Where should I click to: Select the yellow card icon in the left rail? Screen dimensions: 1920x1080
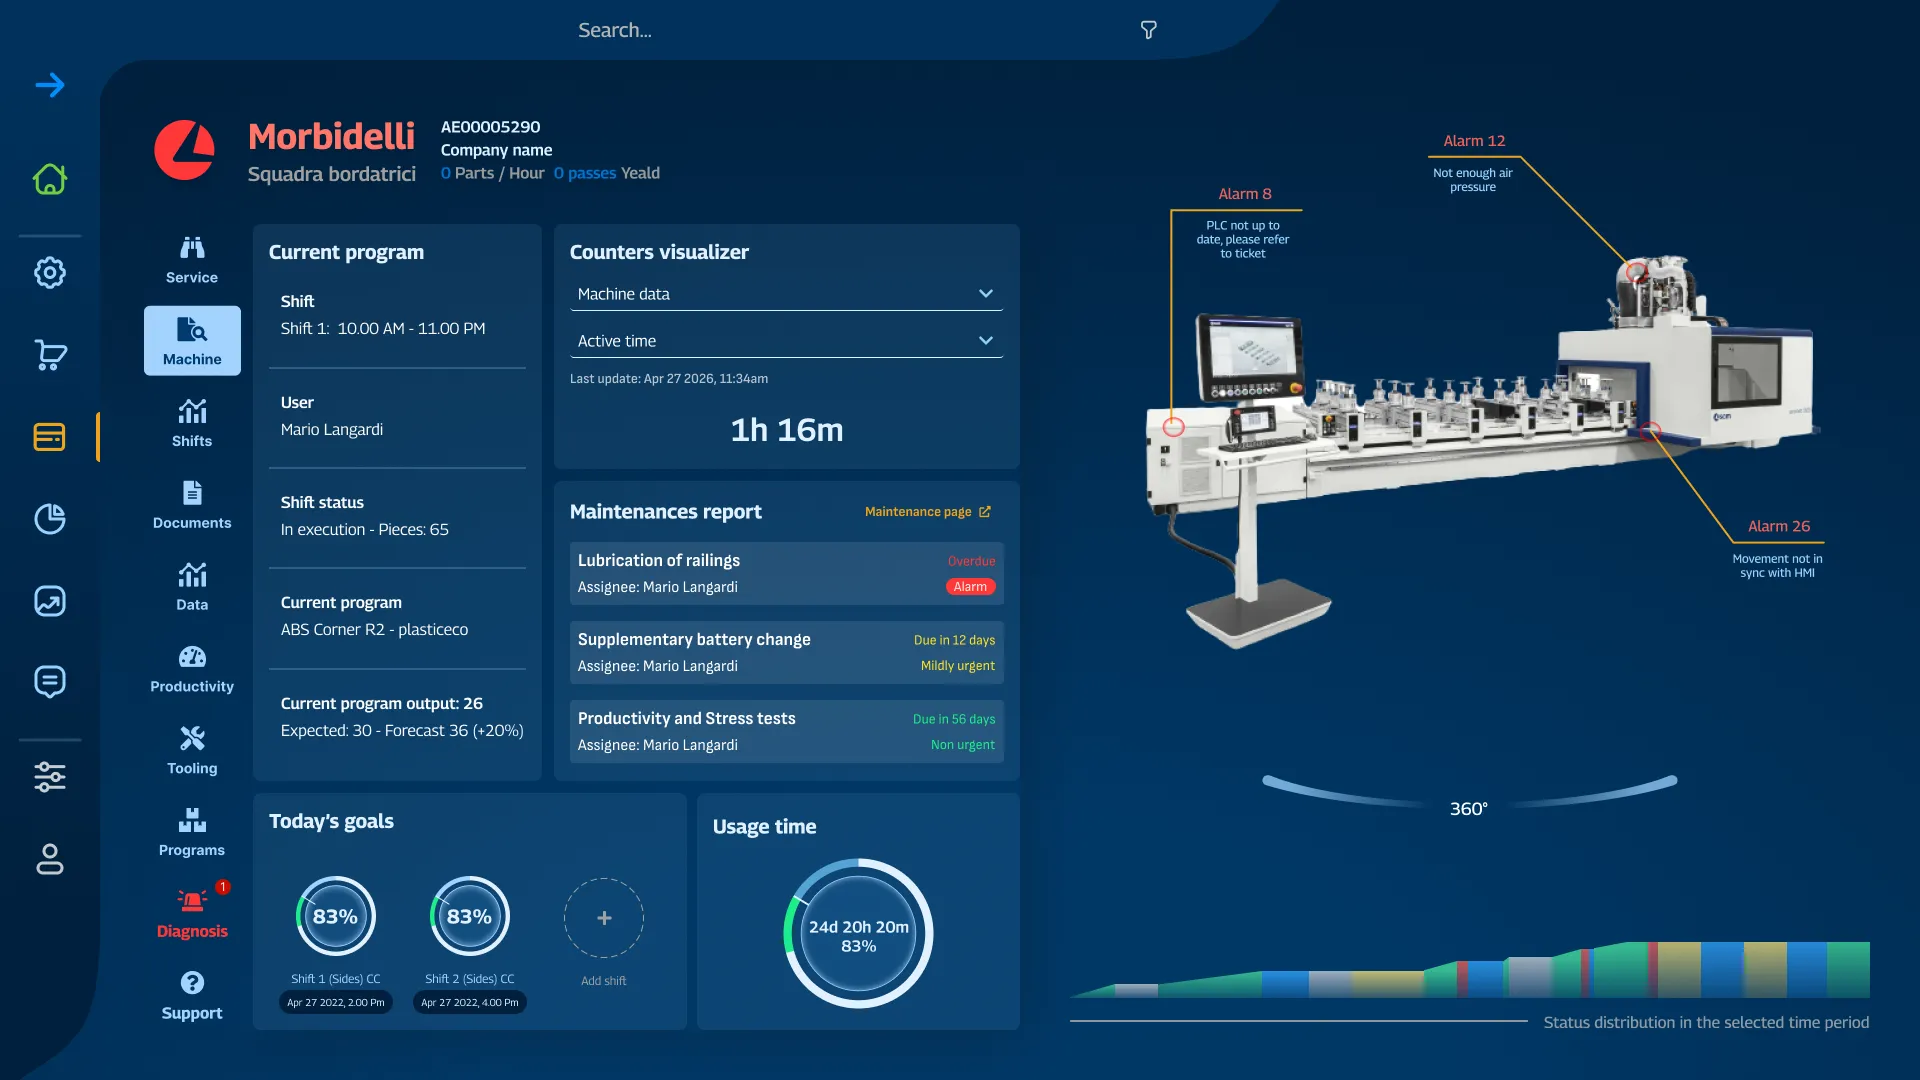tap(50, 437)
